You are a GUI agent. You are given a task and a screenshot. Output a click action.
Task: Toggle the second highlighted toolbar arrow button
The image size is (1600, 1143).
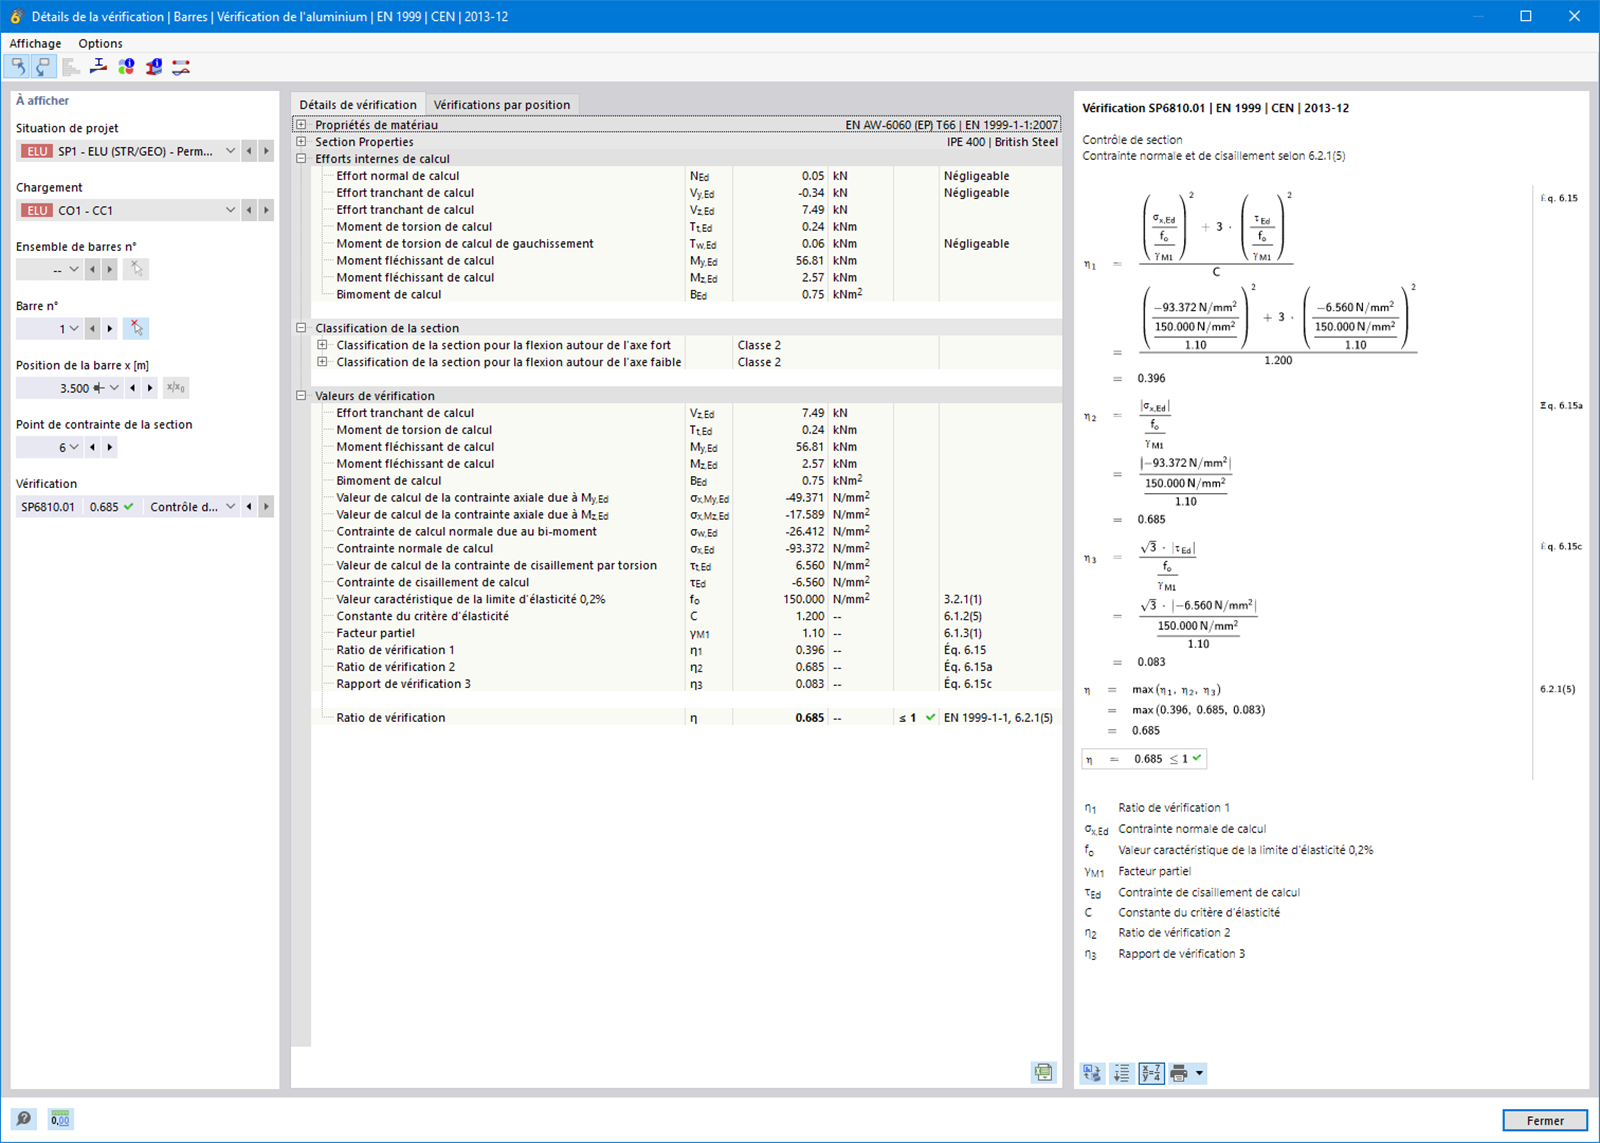pos(43,67)
